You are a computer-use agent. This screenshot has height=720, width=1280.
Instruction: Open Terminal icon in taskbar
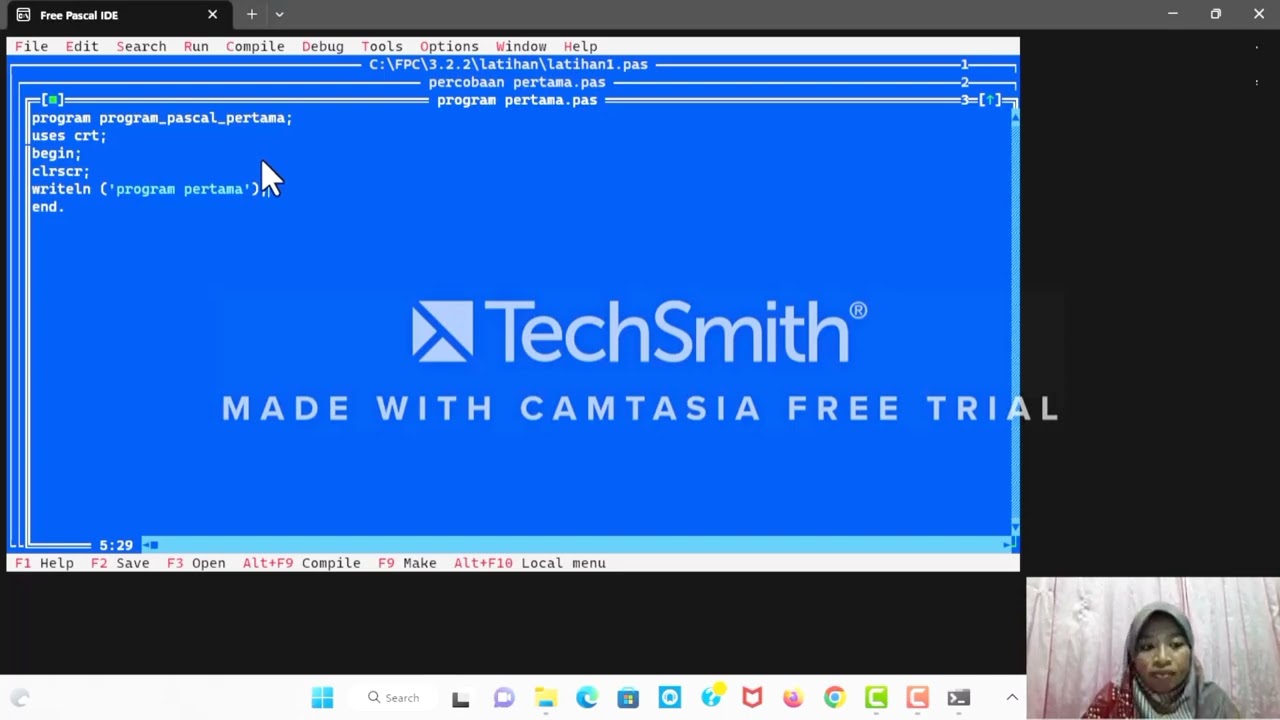click(958, 698)
